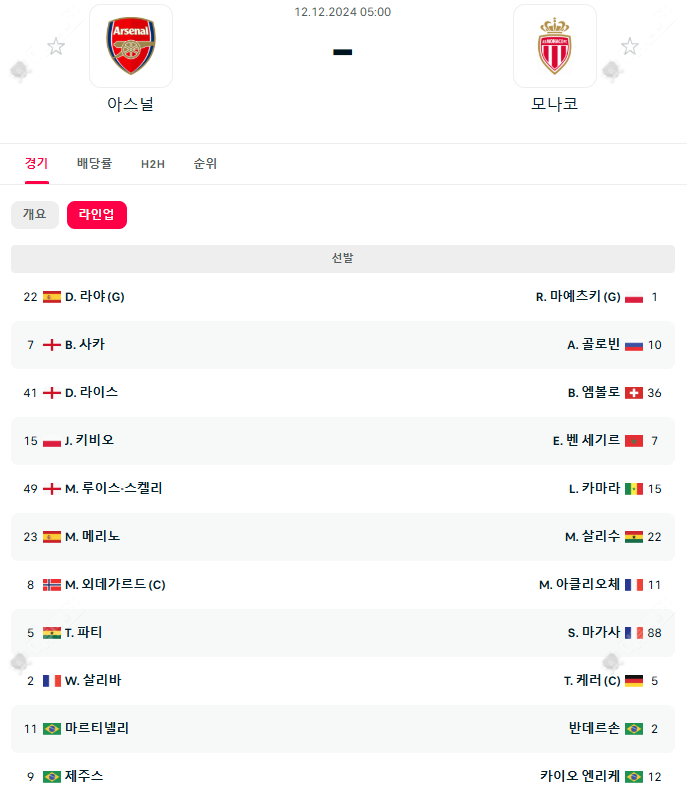This screenshot has height=794, width=687.
Task: Toggle favorite star for Monaco
Action: click(x=629, y=46)
